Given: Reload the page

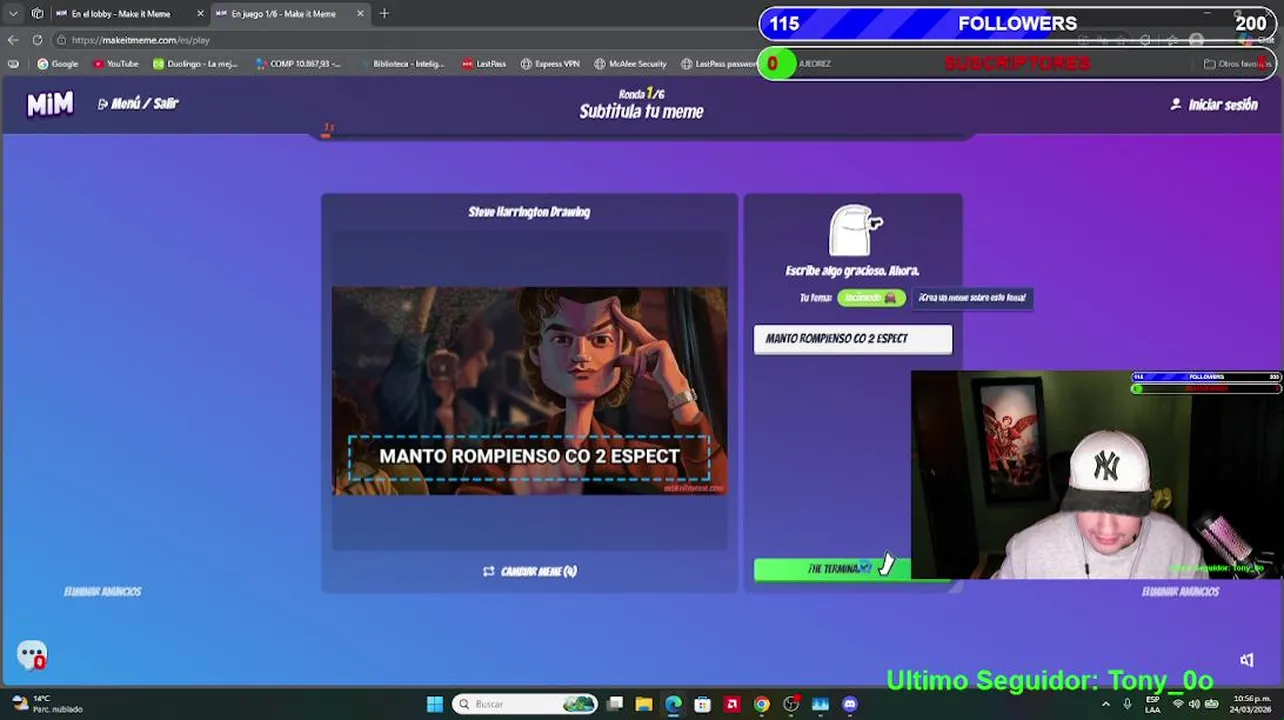Looking at the screenshot, I should coord(37,40).
